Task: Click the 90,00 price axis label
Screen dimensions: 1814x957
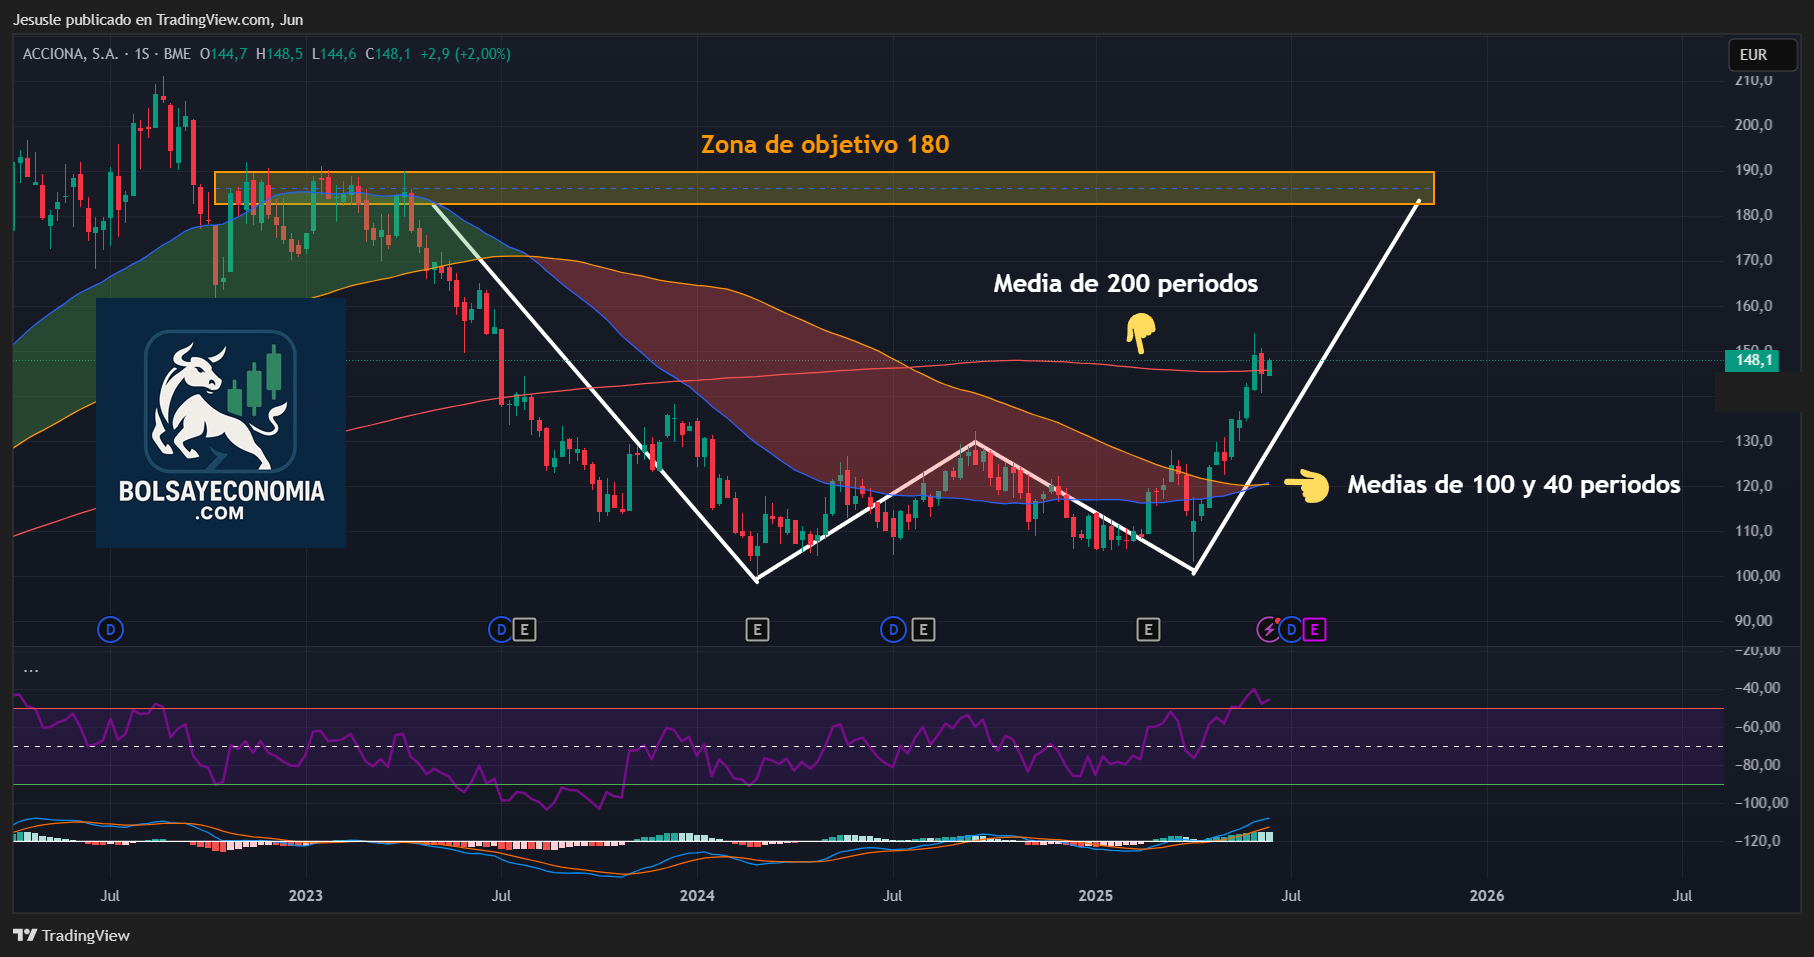Action: (1754, 621)
